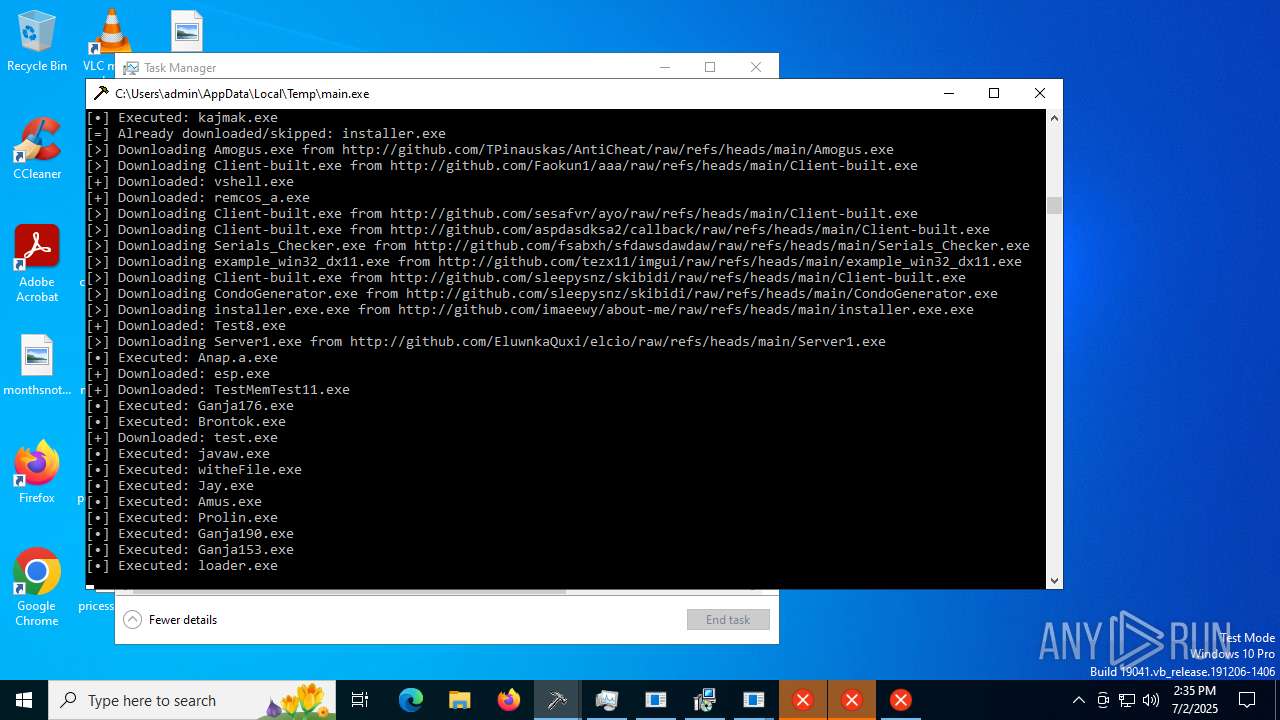Open Task View from the taskbar
The width and height of the screenshot is (1280, 720).
click(360, 700)
